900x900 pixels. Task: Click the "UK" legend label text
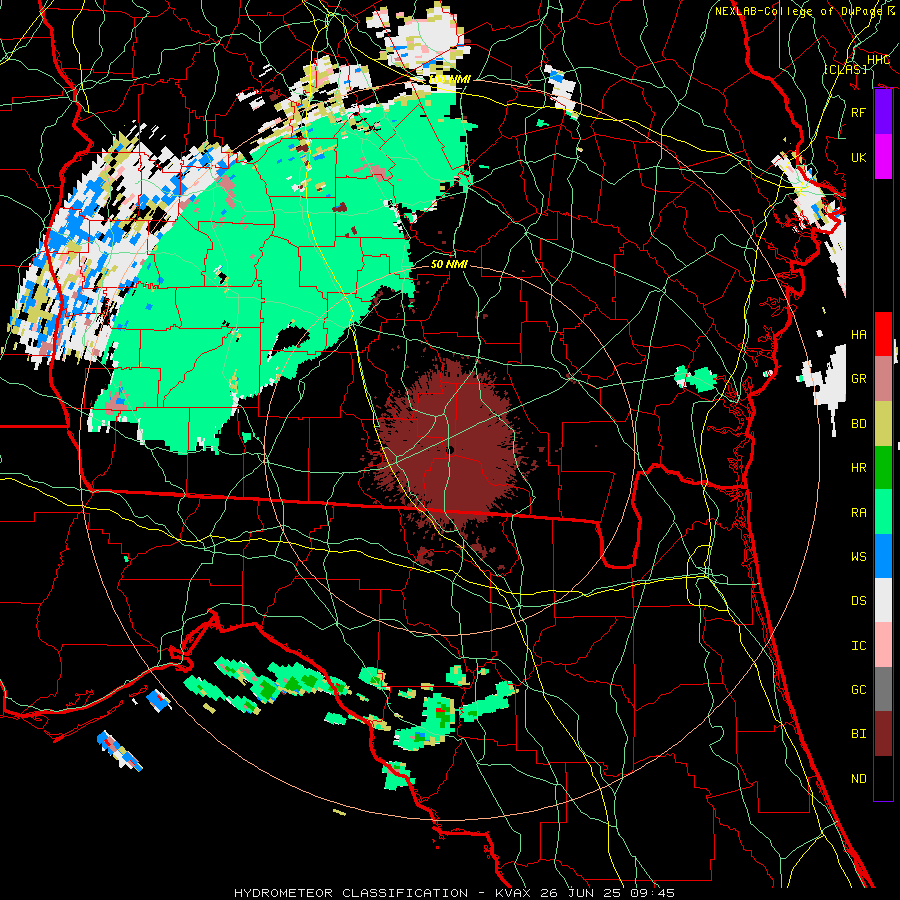pos(859,157)
